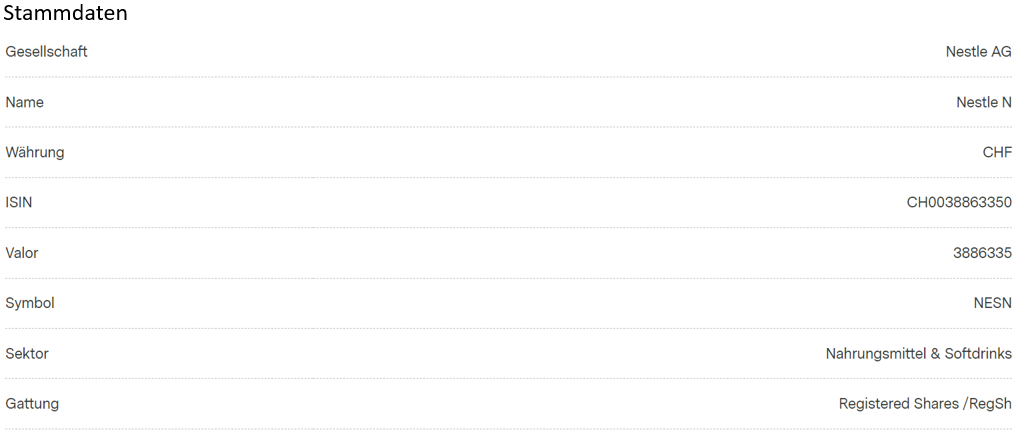Click the ISIN number CH0038863350
Screen dimensions: 1023x439
coord(959,202)
